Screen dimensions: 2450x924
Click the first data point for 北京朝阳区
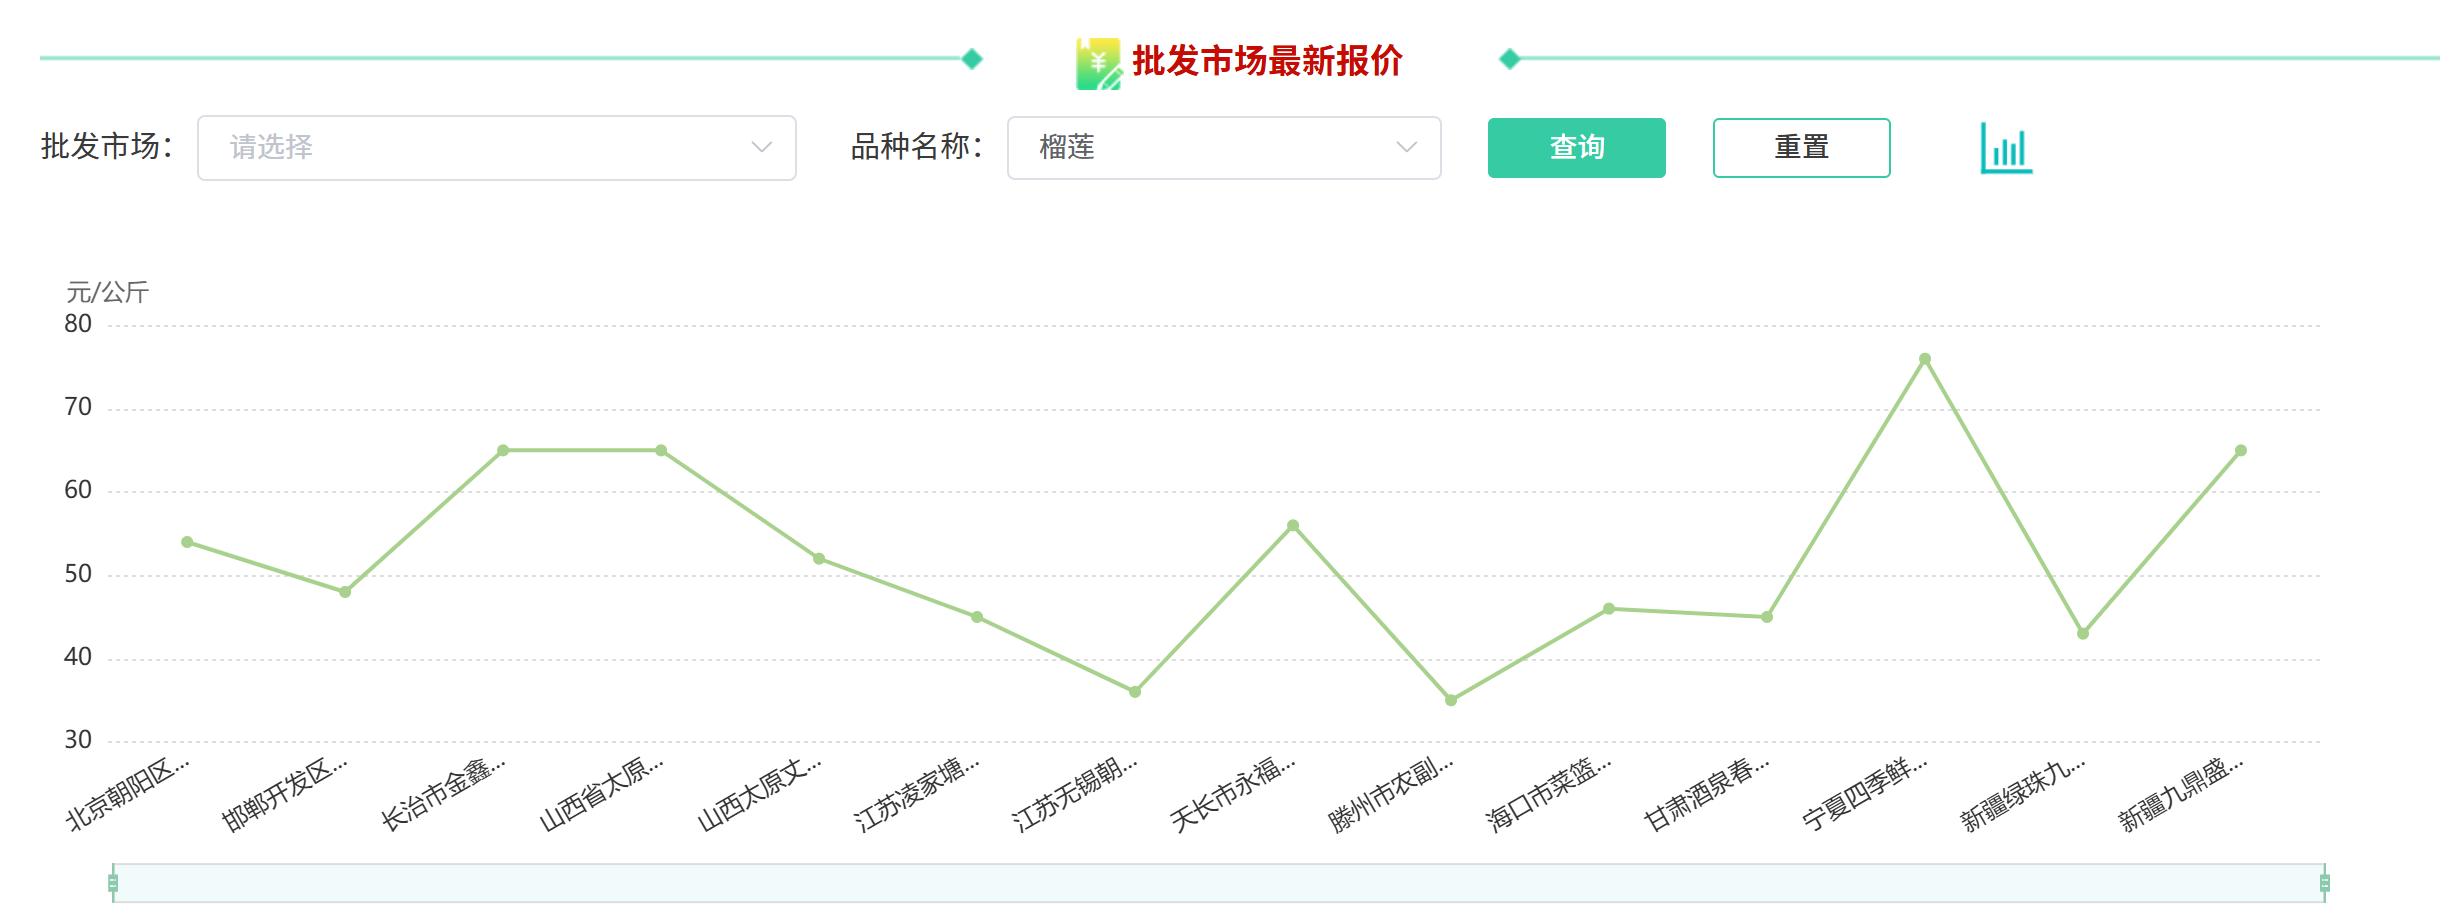pyautogui.click(x=184, y=541)
